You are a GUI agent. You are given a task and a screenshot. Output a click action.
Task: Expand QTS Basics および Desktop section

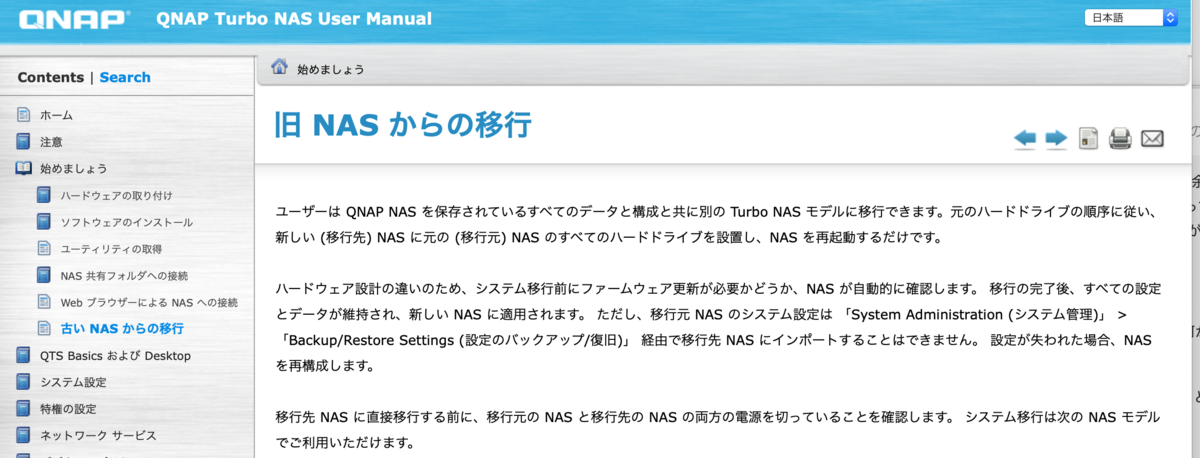115,355
